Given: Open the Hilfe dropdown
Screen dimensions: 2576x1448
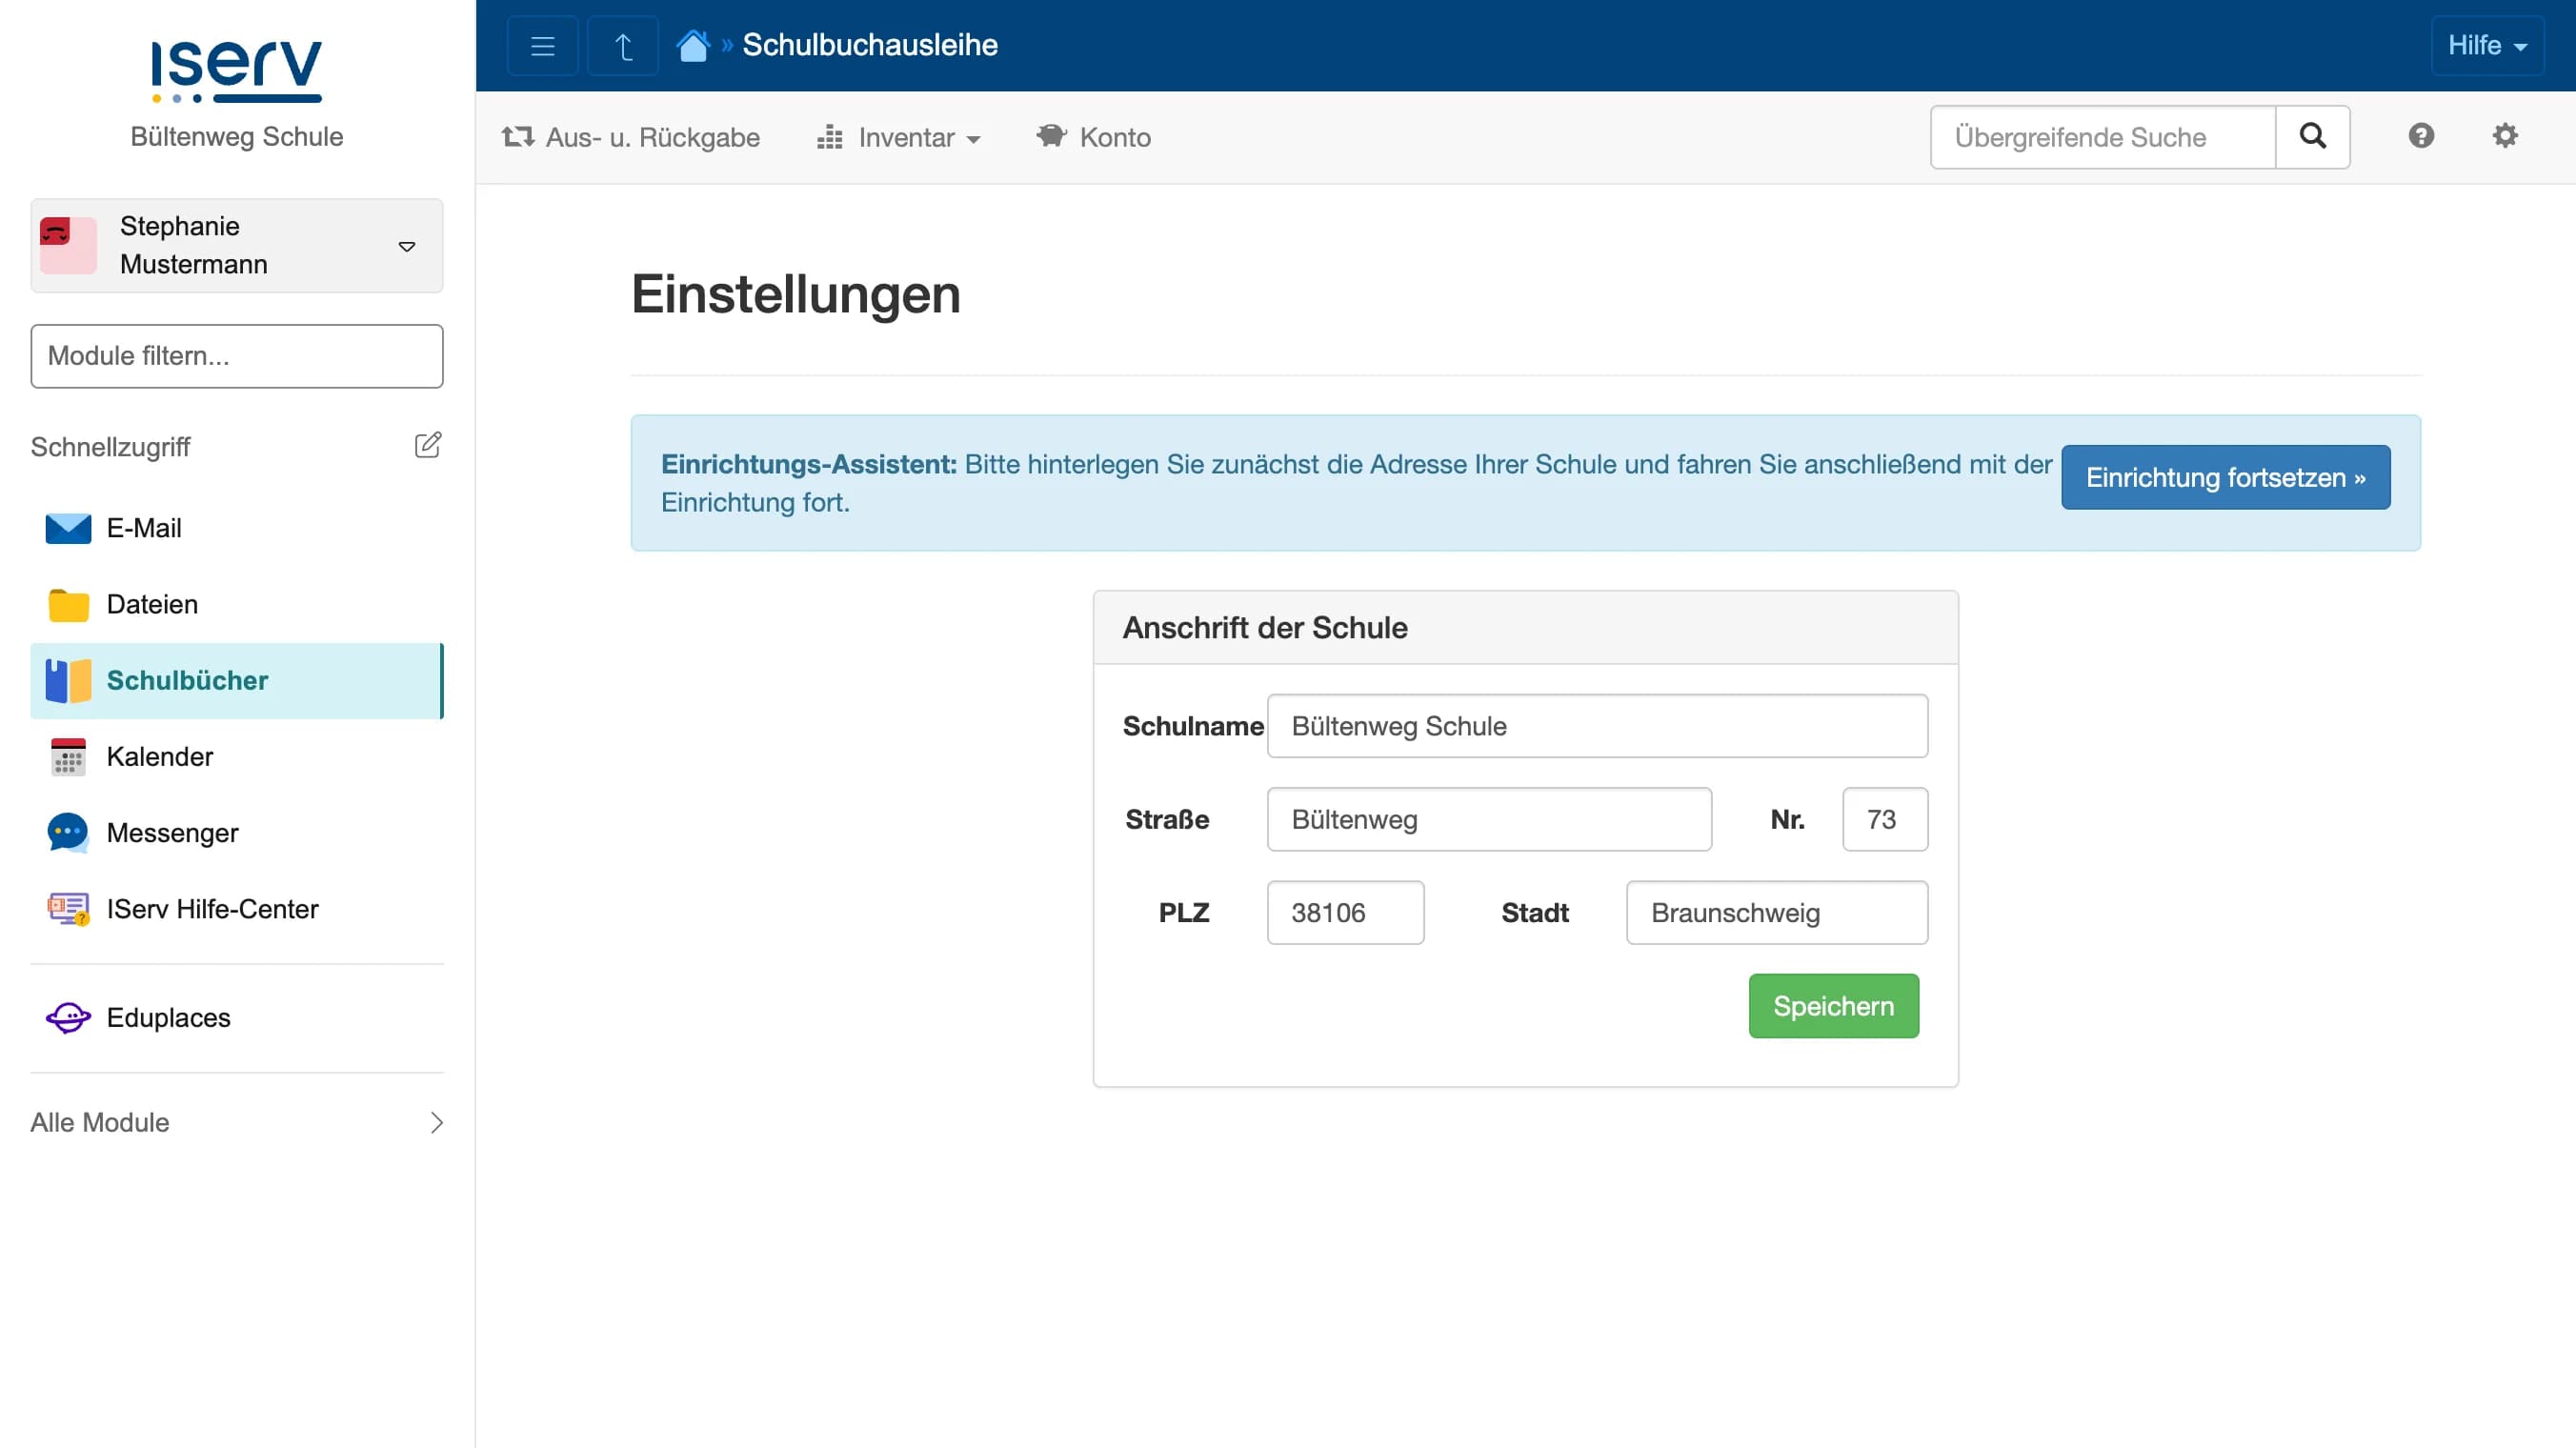Looking at the screenshot, I should pyautogui.click(x=2487, y=44).
